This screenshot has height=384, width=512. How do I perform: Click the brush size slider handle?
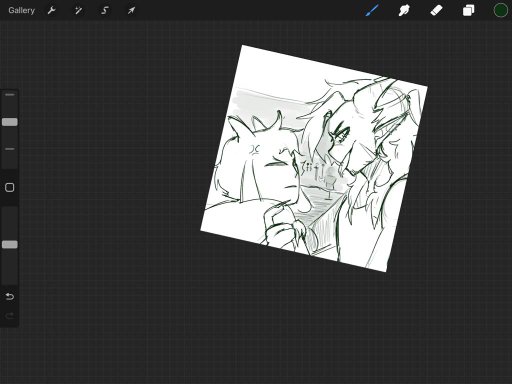coord(10,122)
